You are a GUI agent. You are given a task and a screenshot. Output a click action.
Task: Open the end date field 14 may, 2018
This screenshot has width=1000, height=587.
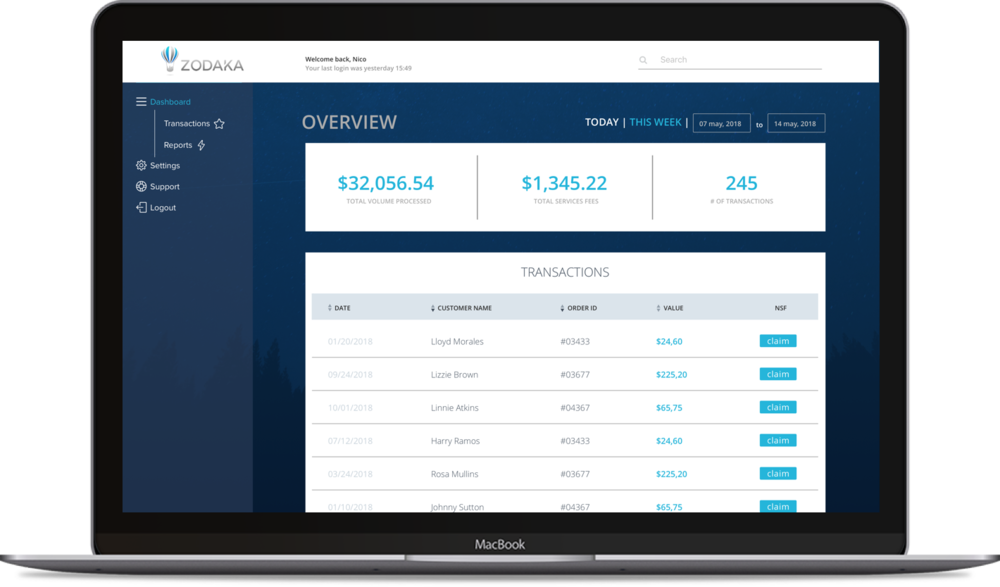click(x=796, y=123)
